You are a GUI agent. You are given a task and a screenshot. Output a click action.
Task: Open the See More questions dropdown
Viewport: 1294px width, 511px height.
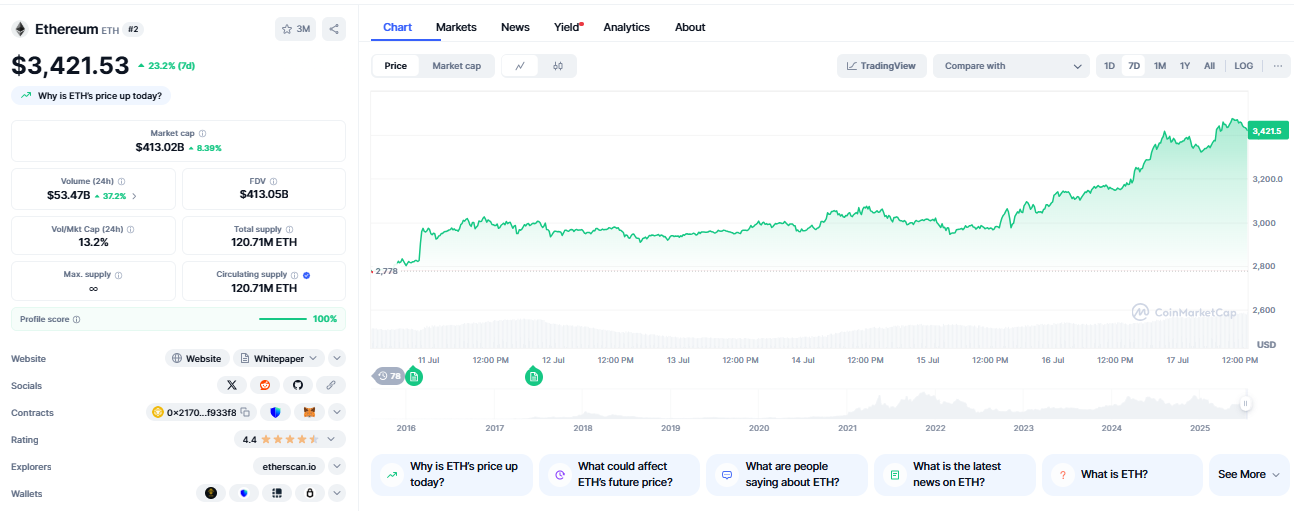pos(1249,474)
